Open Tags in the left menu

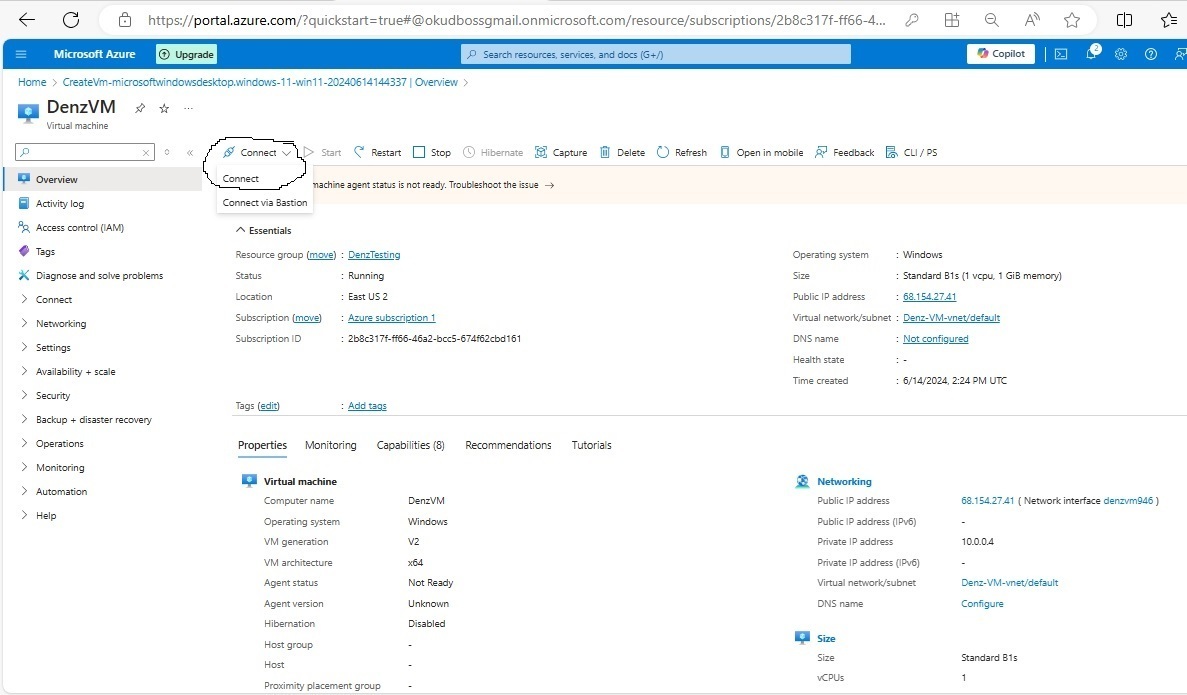pos(45,251)
